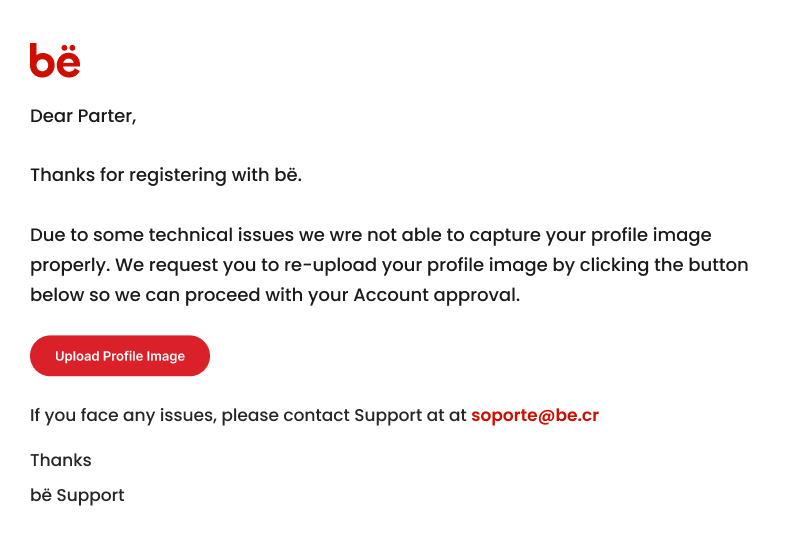The height and width of the screenshot is (544, 800).
Task: Click 'Account approval' text in paragraph
Action: click(x=436, y=295)
